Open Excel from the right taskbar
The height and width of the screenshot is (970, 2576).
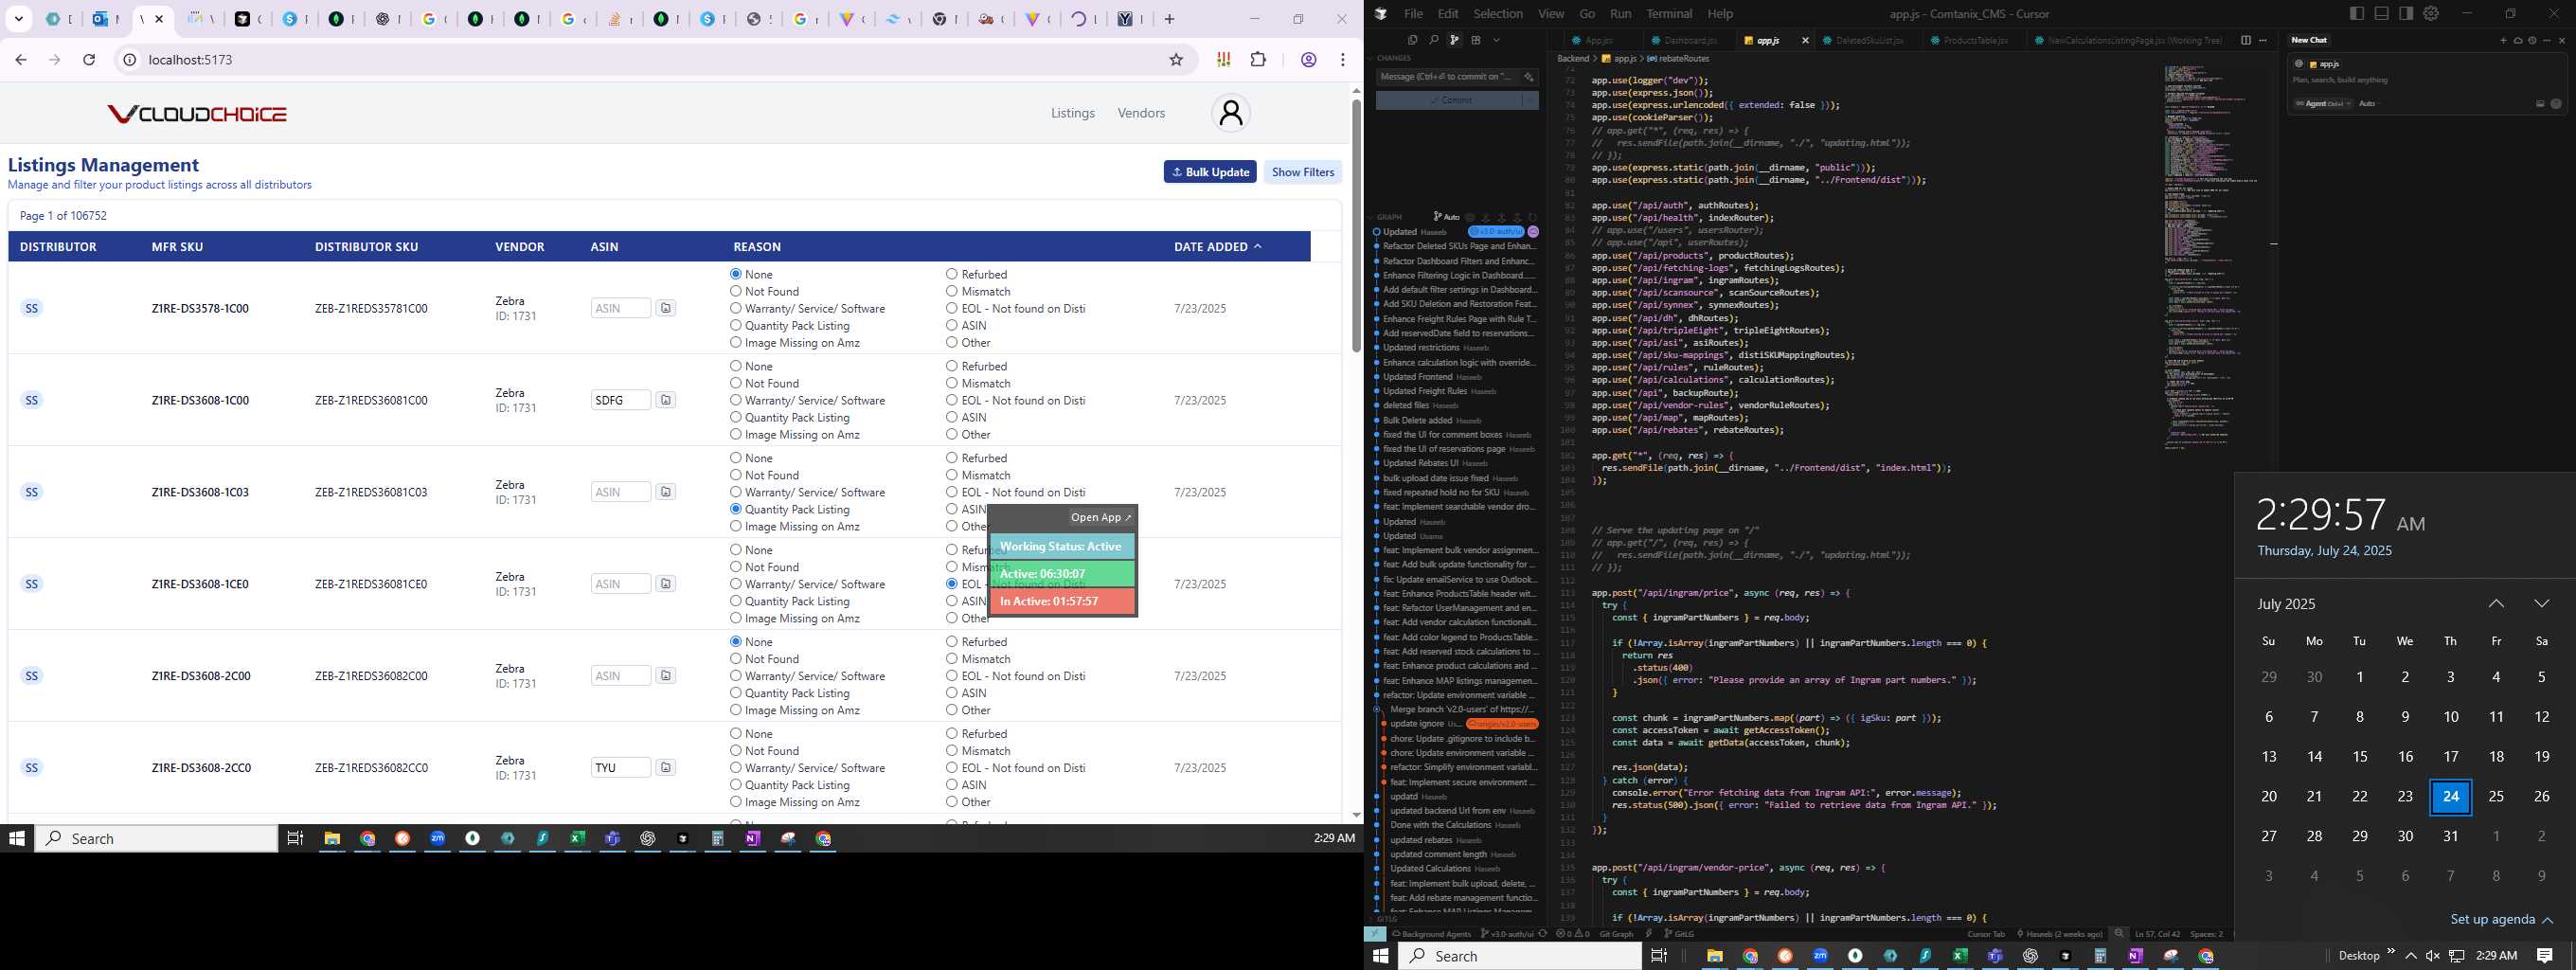(1960, 956)
